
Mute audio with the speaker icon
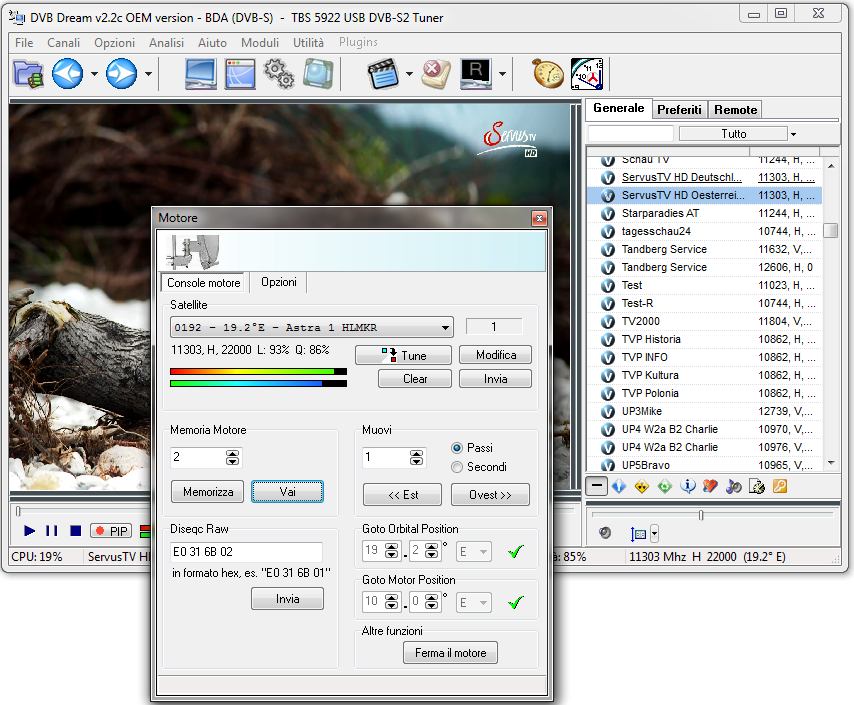pyautogui.click(x=605, y=533)
